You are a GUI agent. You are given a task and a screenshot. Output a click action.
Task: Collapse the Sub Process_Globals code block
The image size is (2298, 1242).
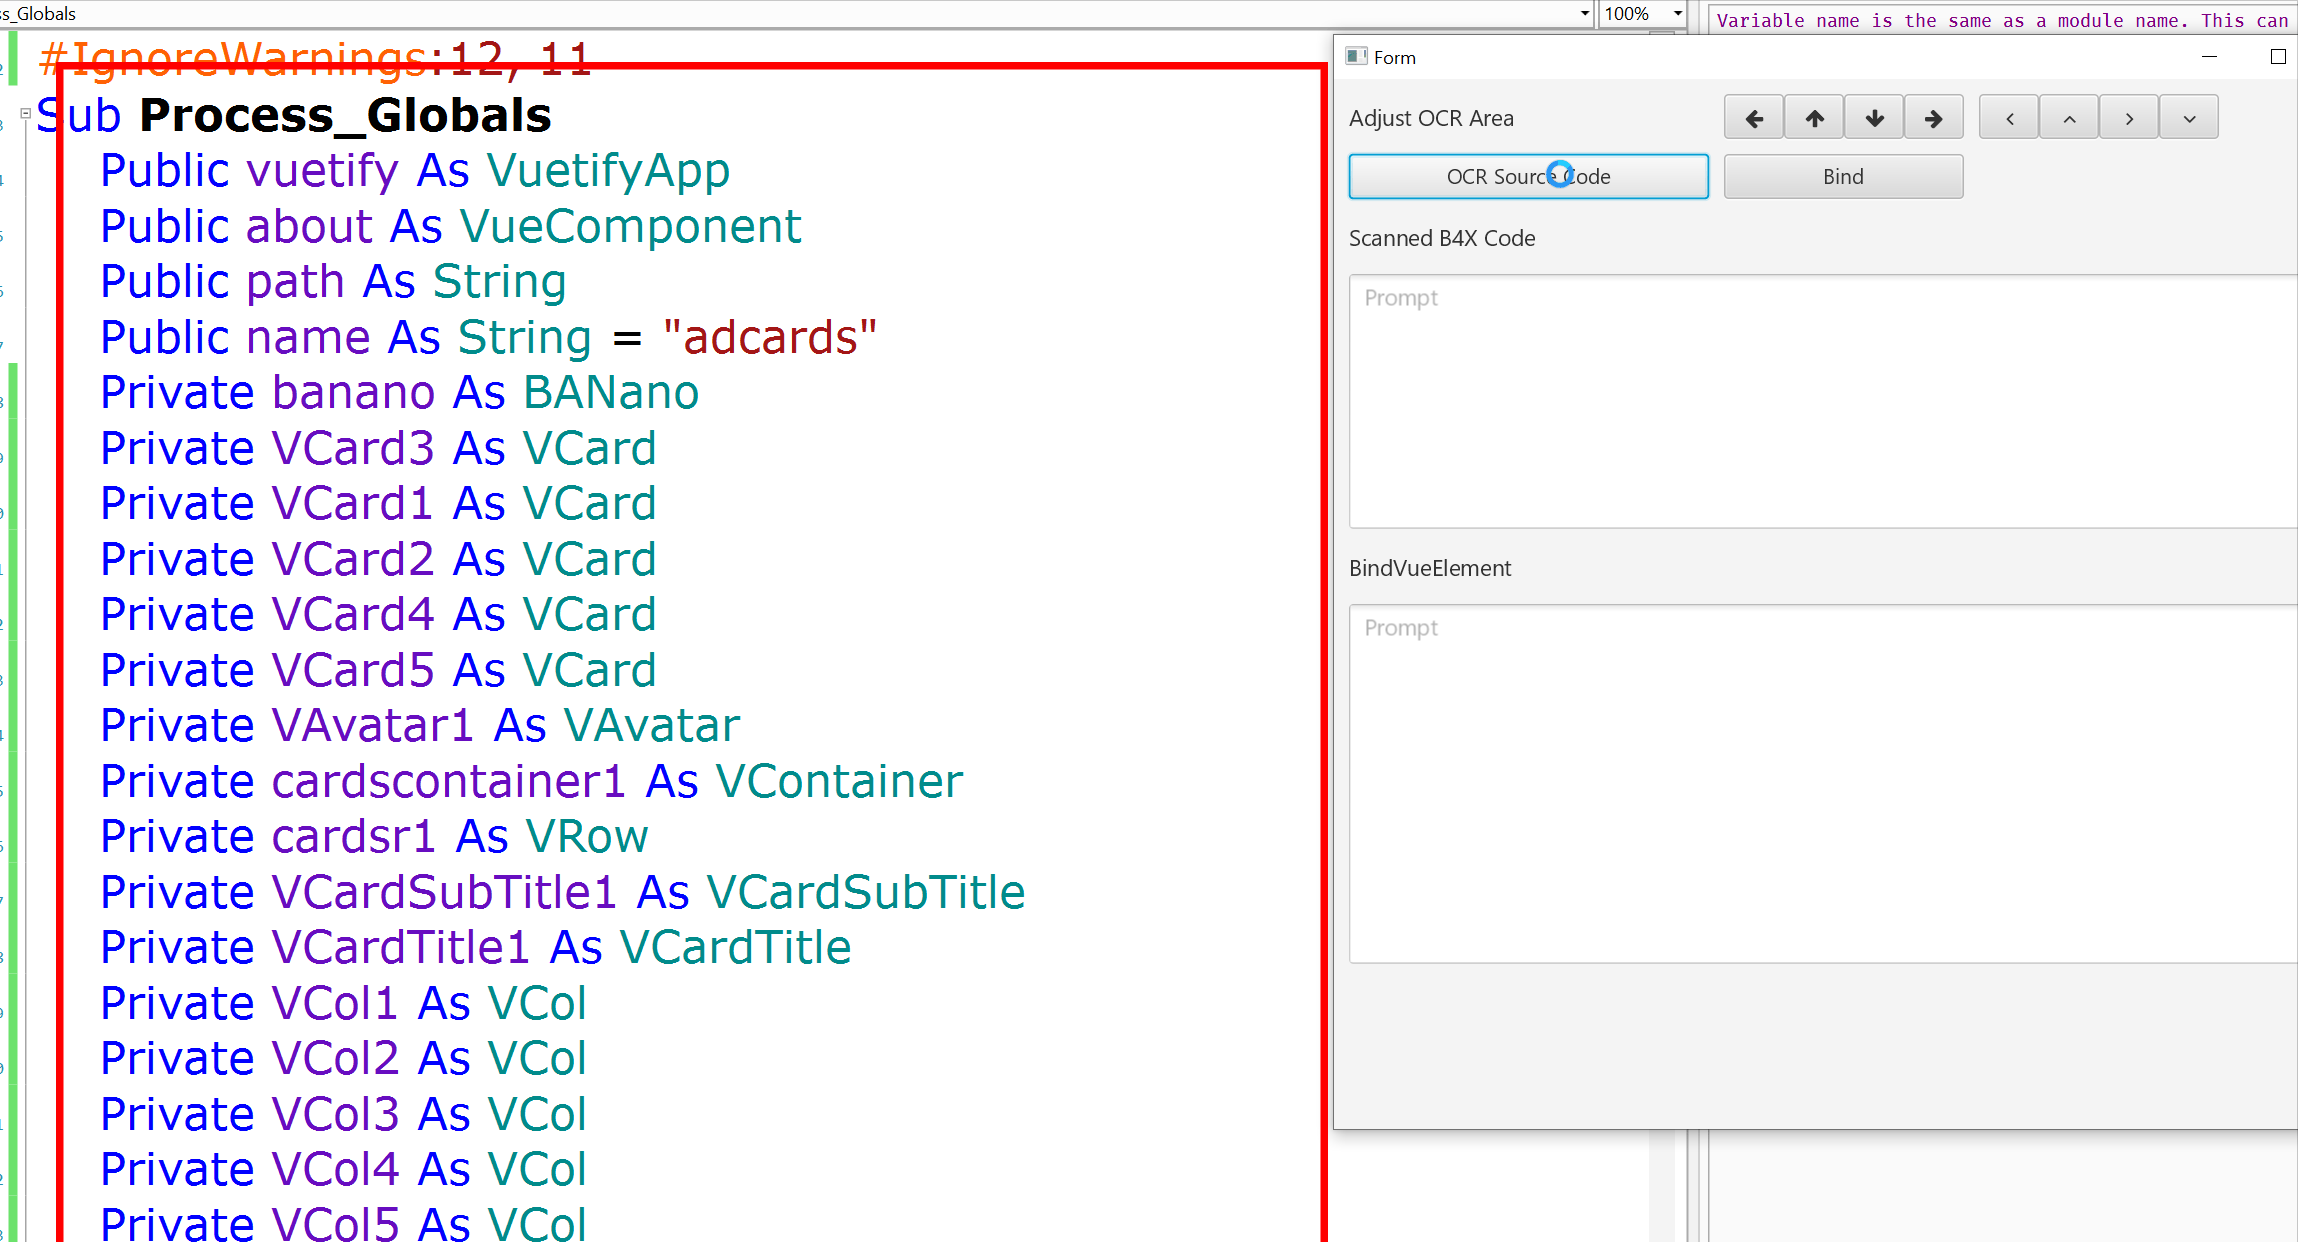[26, 114]
